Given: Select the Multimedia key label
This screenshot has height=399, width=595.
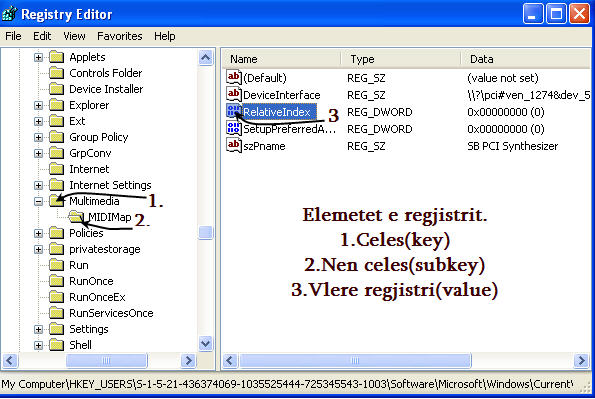Looking at the screenshot, I should pyautogui.click(x=94, y=201).
